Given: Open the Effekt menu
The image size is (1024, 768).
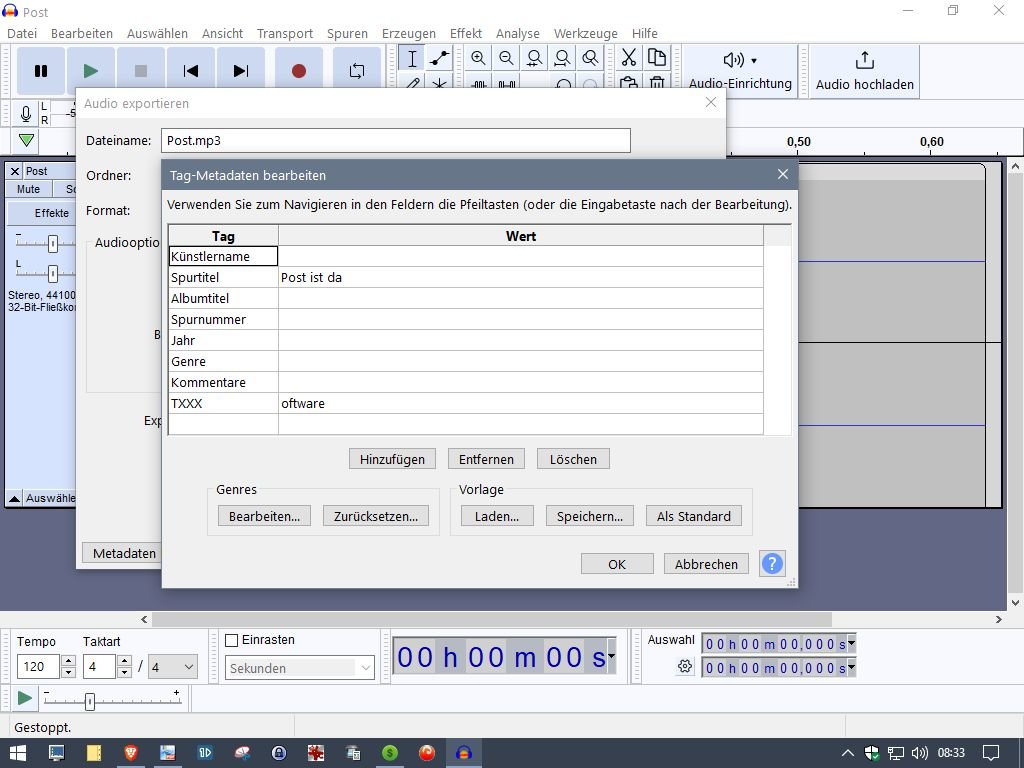Looking at the screenshot, I should 465,33.
